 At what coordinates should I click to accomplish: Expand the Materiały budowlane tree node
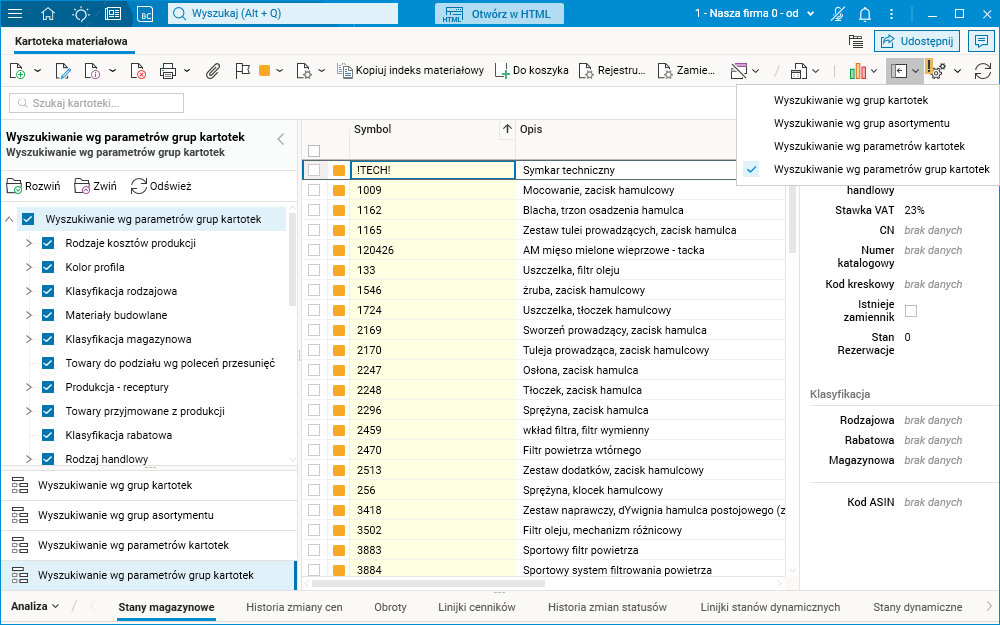[x=28, y=315]
